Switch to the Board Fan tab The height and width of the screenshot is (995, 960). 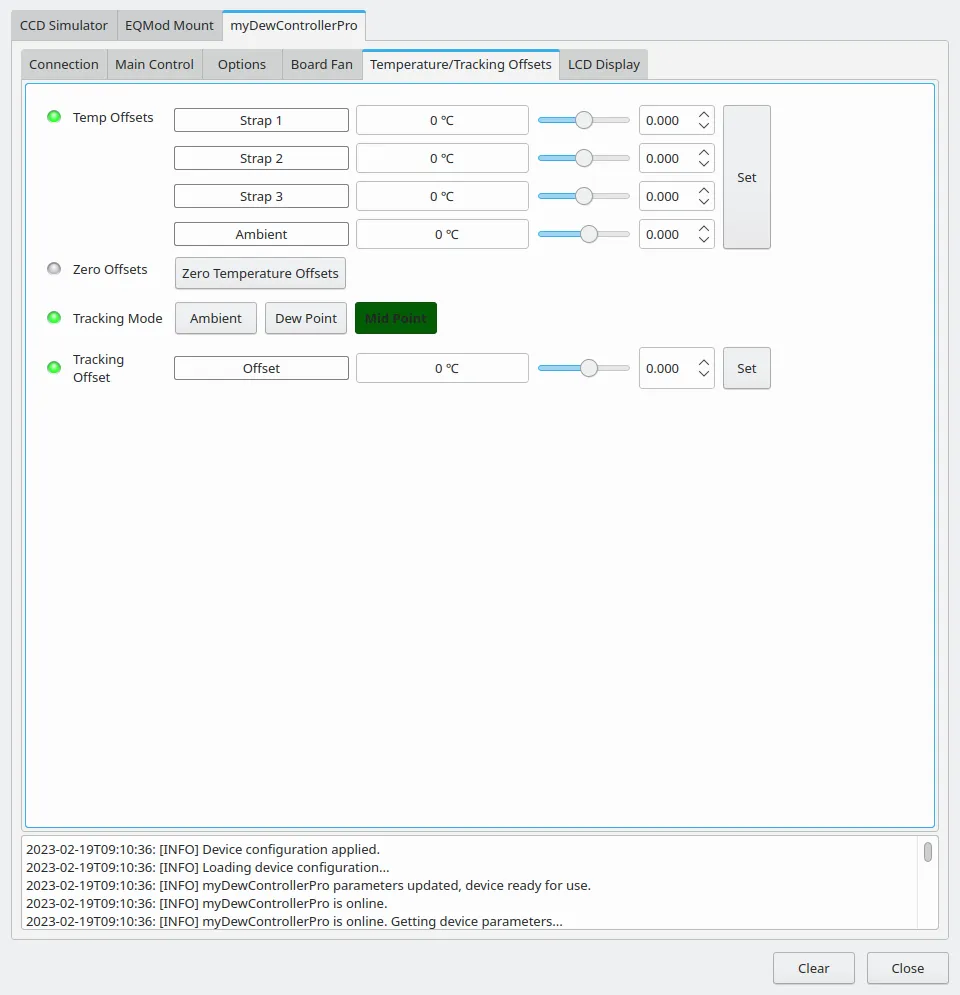point(322,64)
